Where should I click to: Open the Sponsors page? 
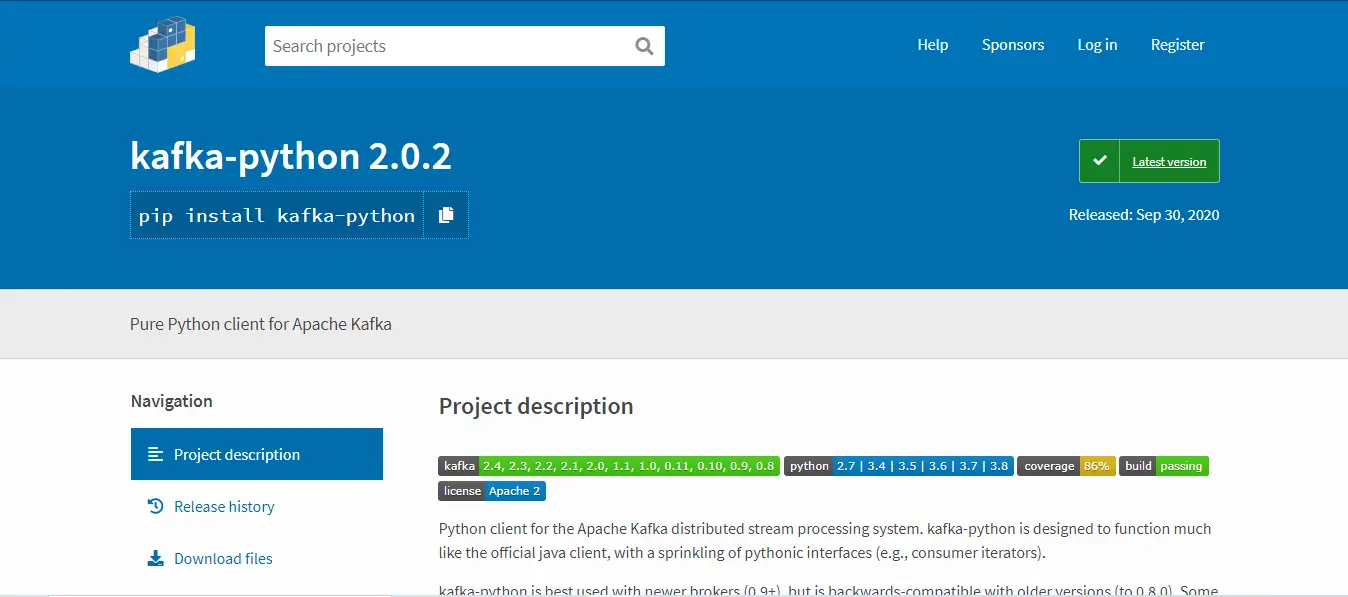pos(1013,44)
